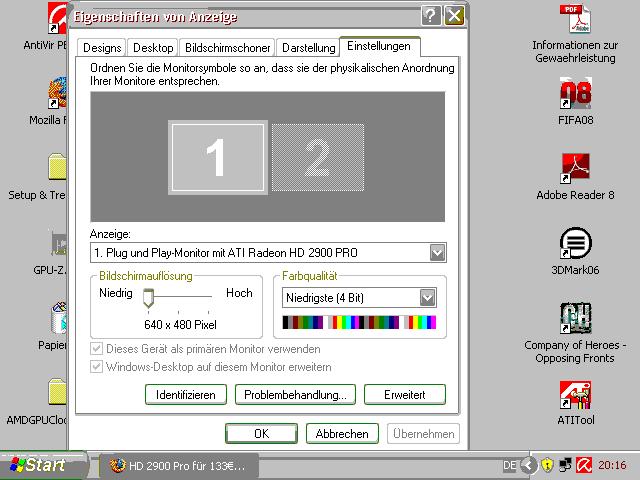
Task: Select monitor 1 in arrangement preview
Action: (218, 157)
